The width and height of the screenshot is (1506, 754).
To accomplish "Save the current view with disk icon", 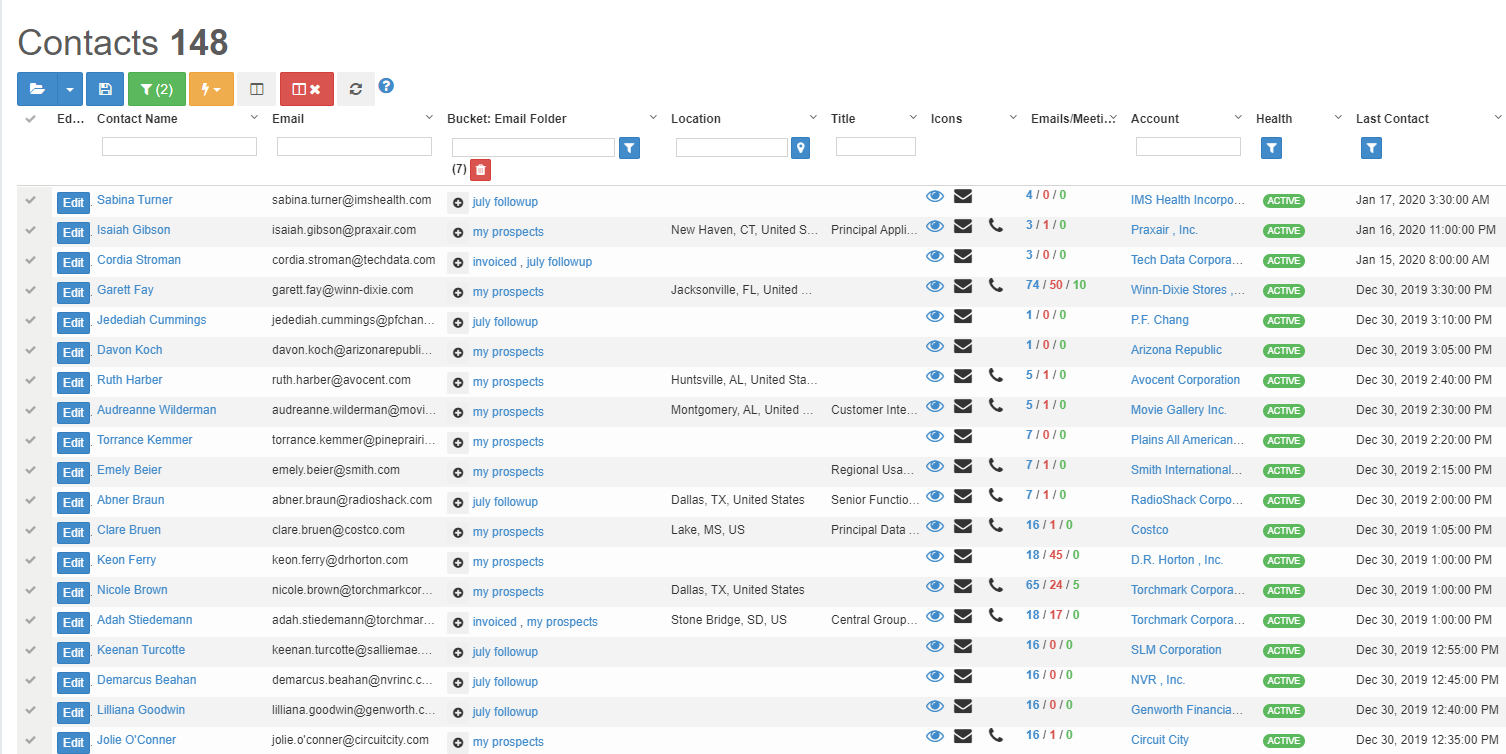I will pyautogui.click(x=105, y=89).
